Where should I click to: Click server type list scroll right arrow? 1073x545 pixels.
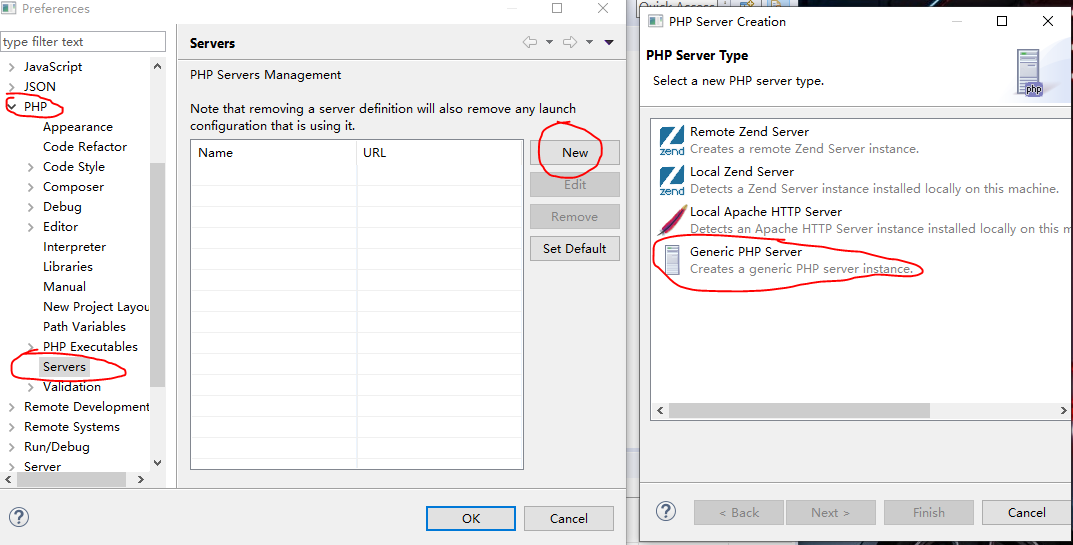click(1063, 411)
